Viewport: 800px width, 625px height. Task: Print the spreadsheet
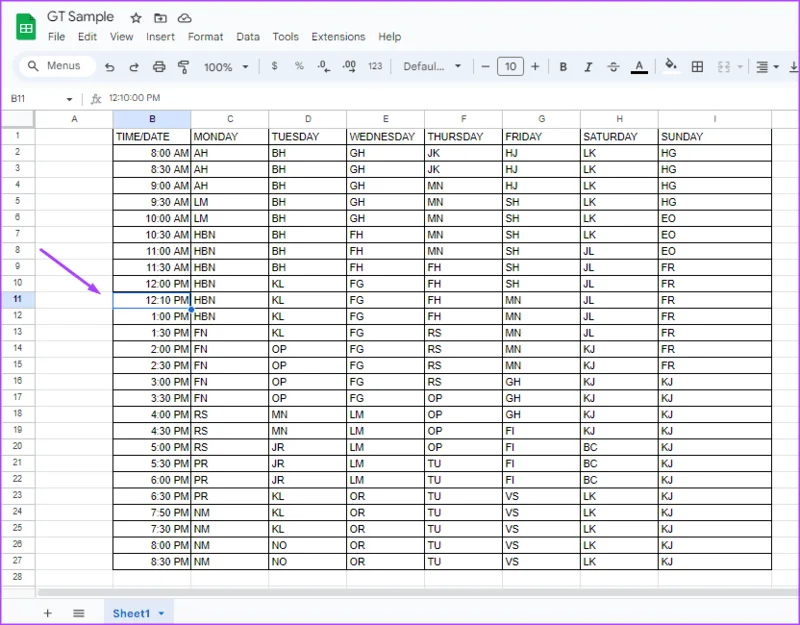coord(159,67)
